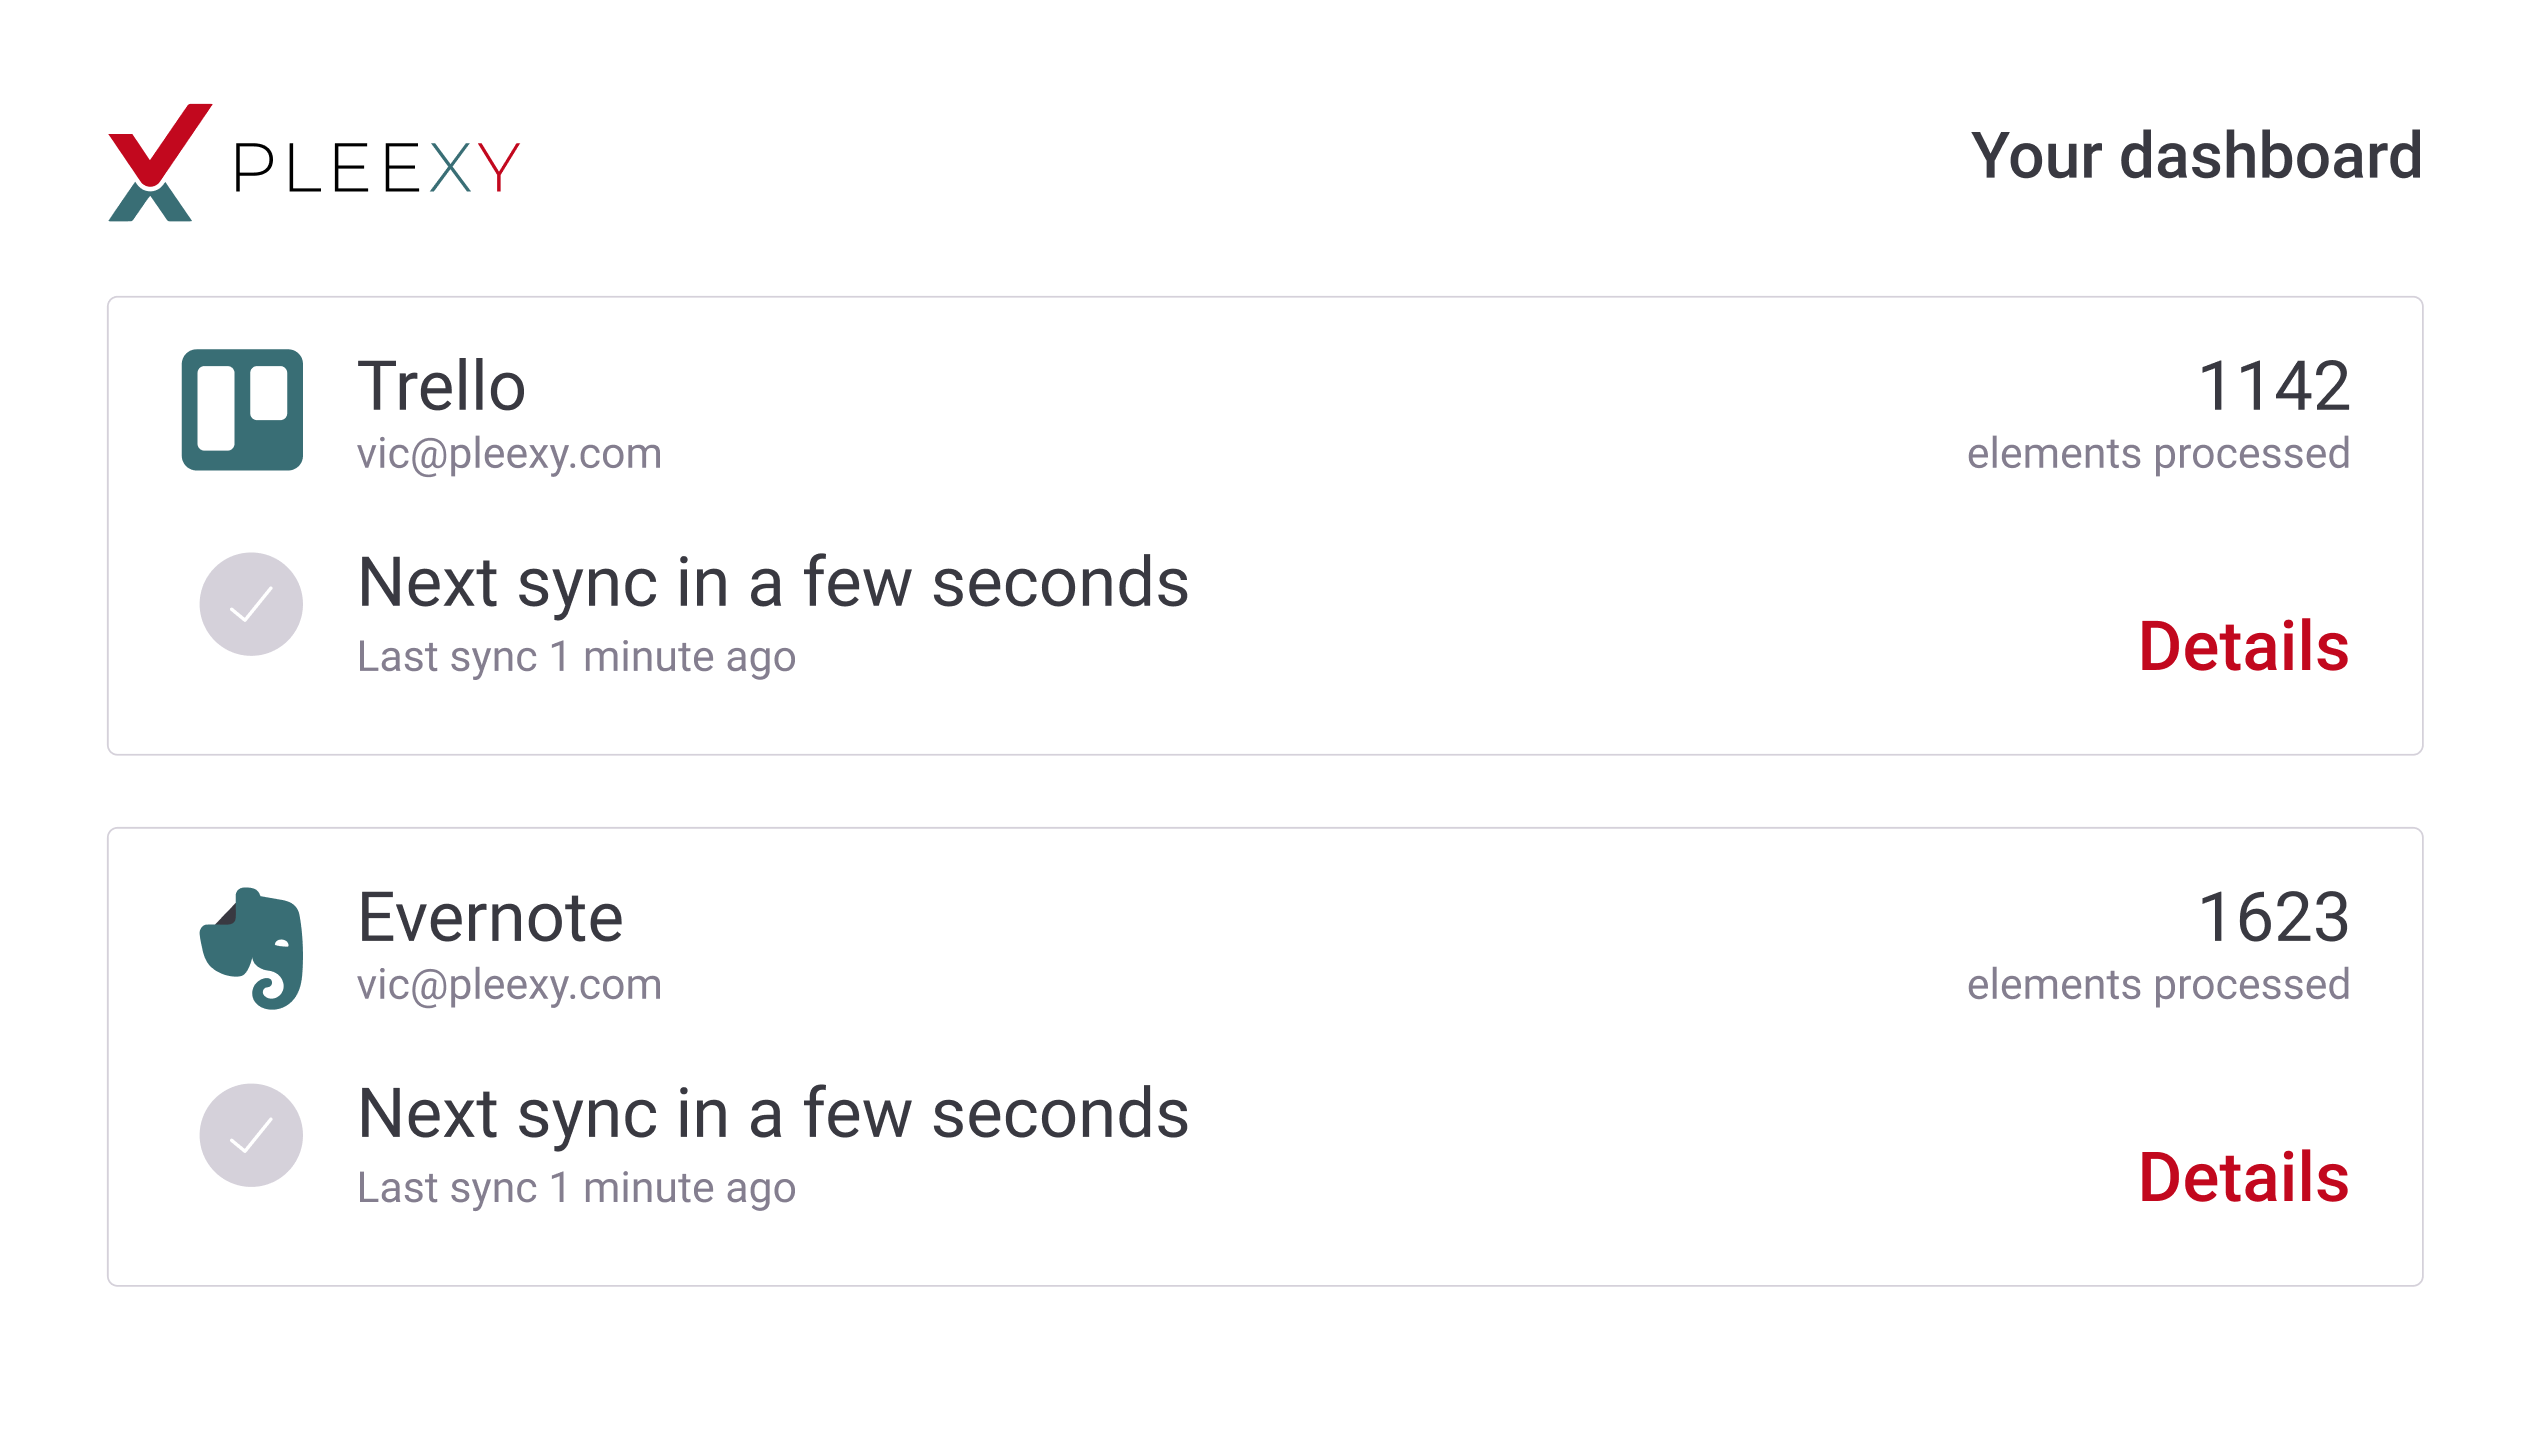The width and height of the screenshot is (2538, 1440).
Task: Open Details for the Evernote connection
Action: tap(2243, 1177)
